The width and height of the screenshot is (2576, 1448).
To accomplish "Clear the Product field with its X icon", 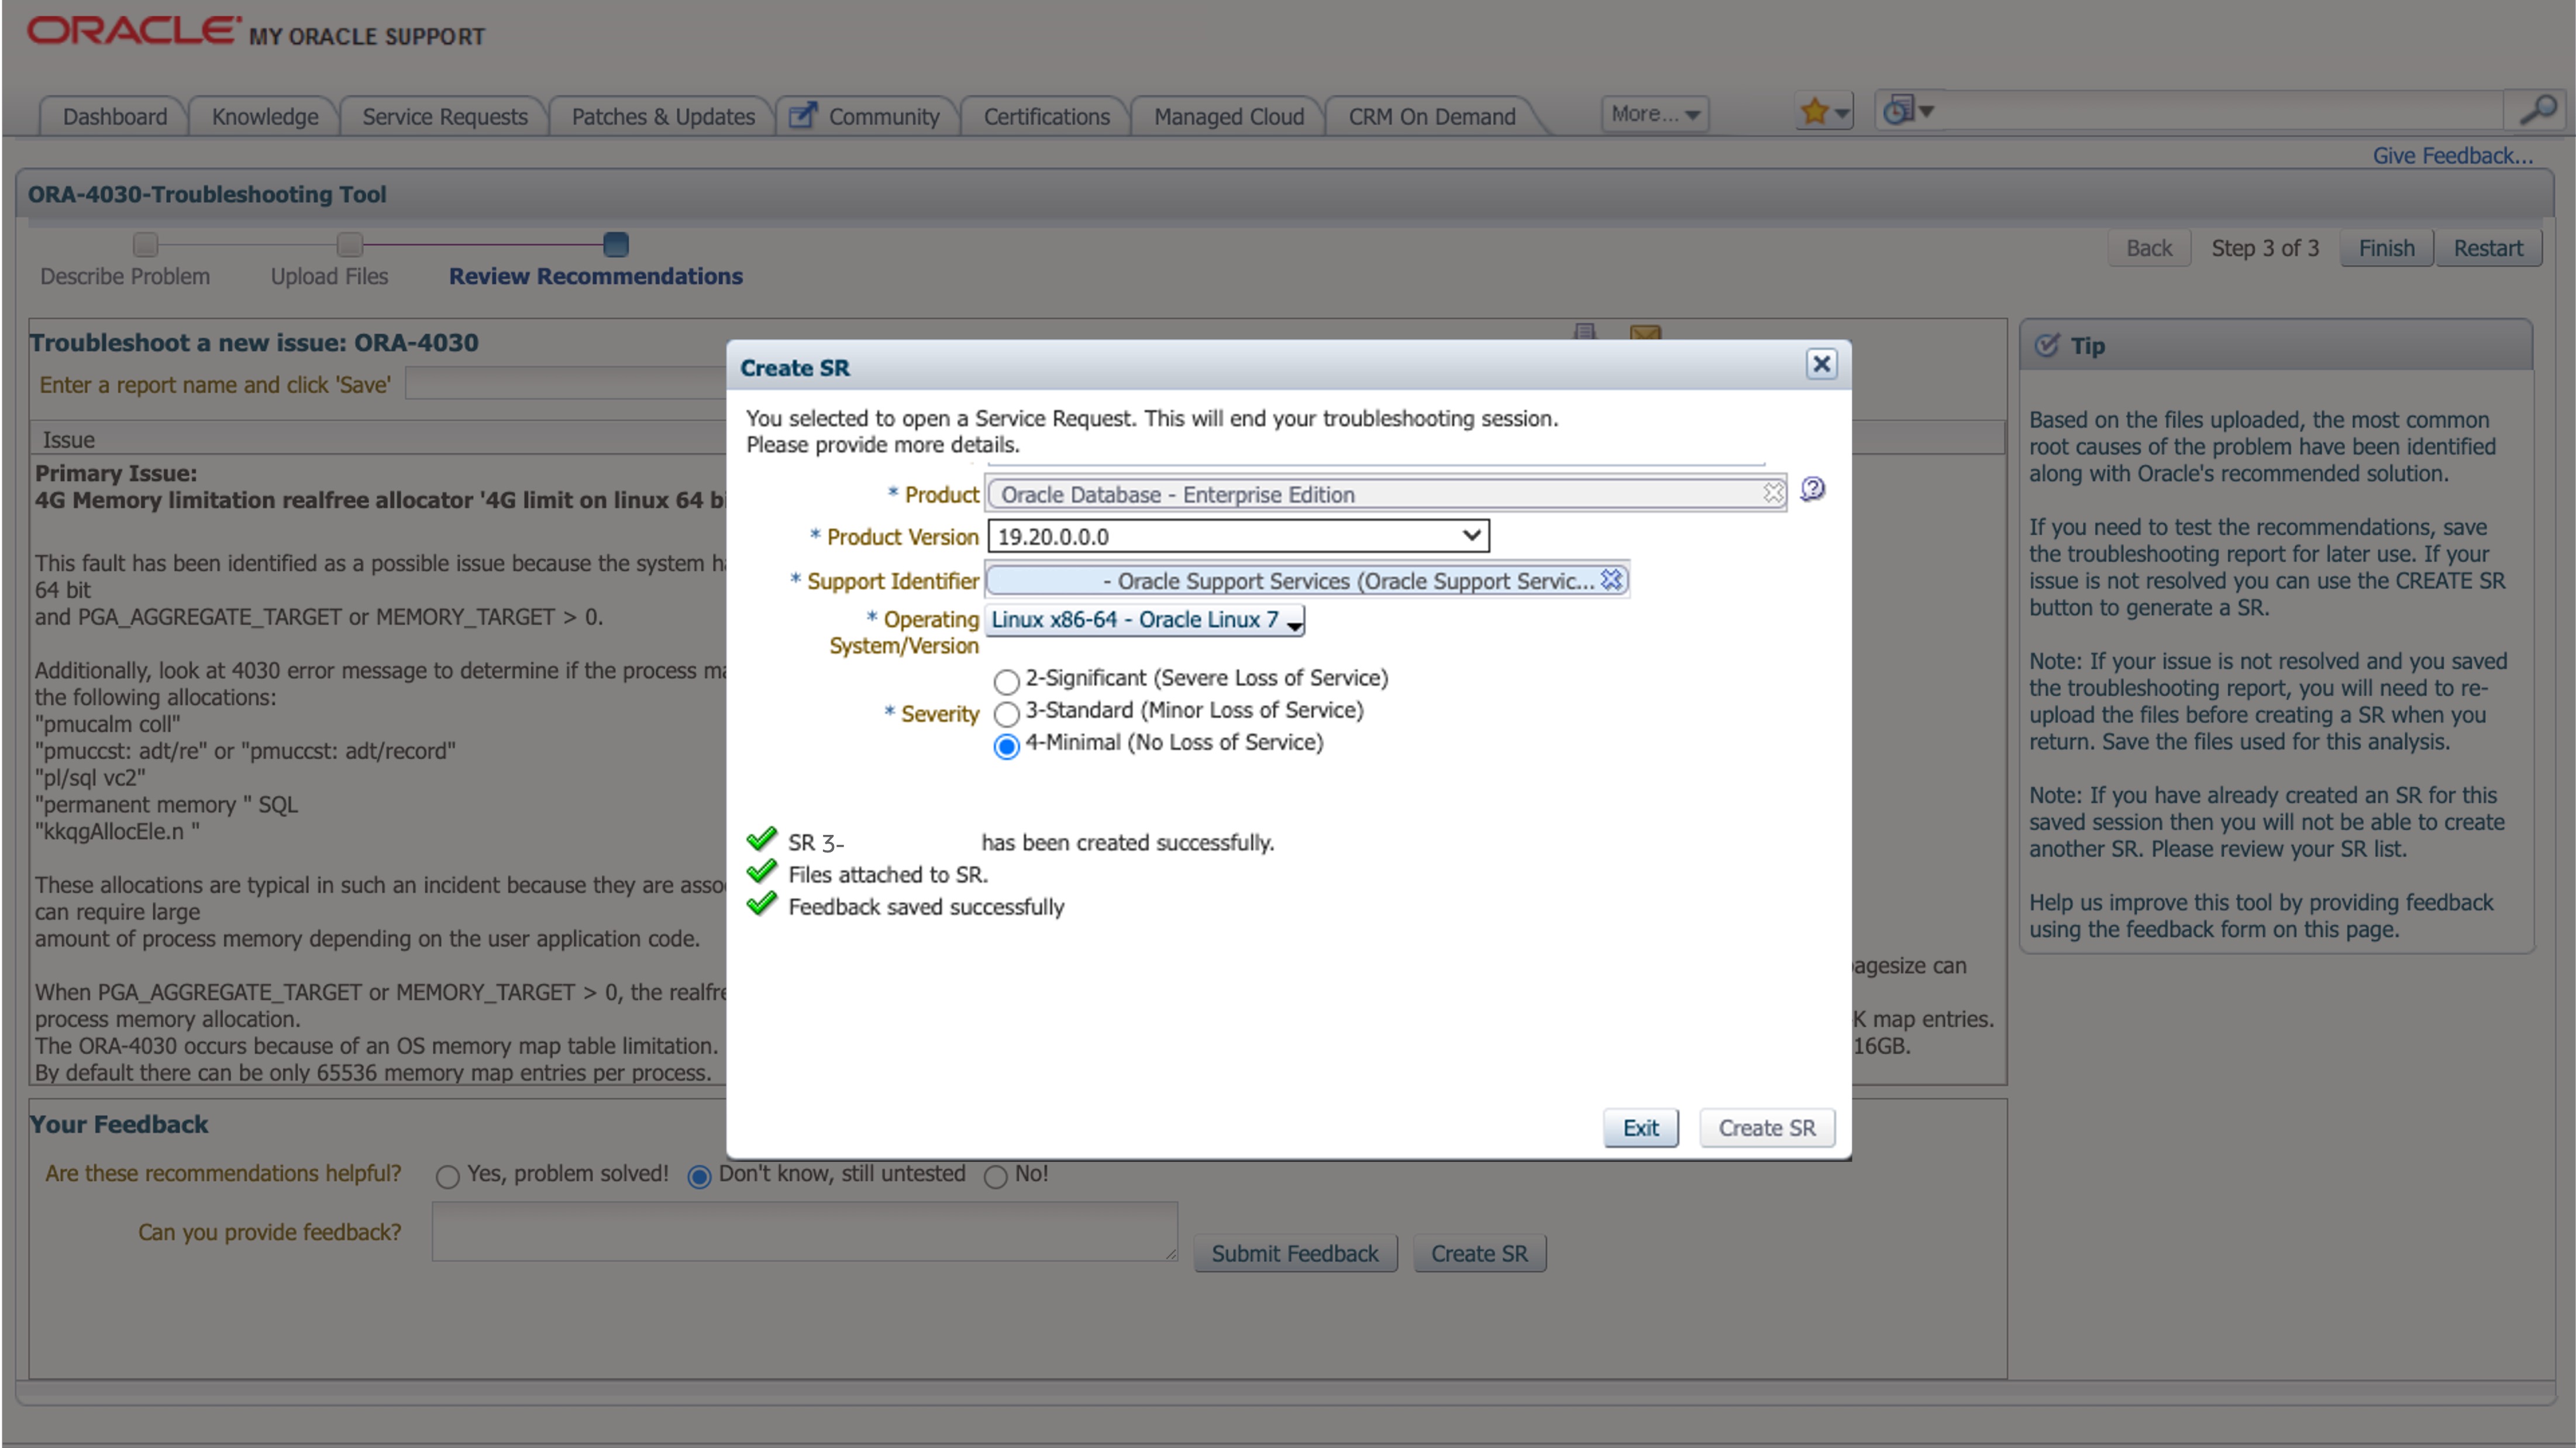I will [x=1774, y=492].
